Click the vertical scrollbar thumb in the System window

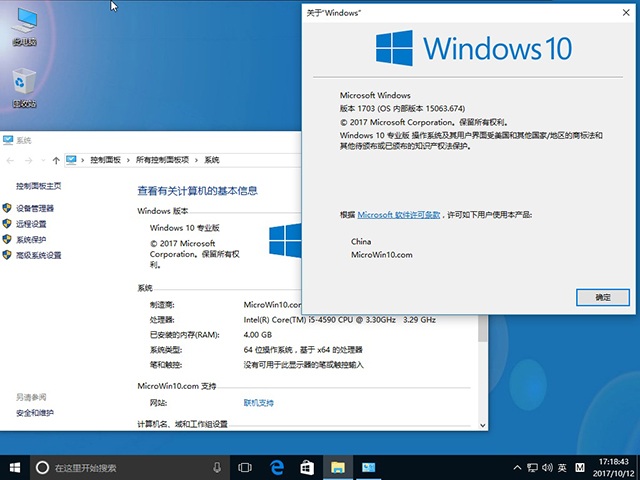[x=482, y=329]
